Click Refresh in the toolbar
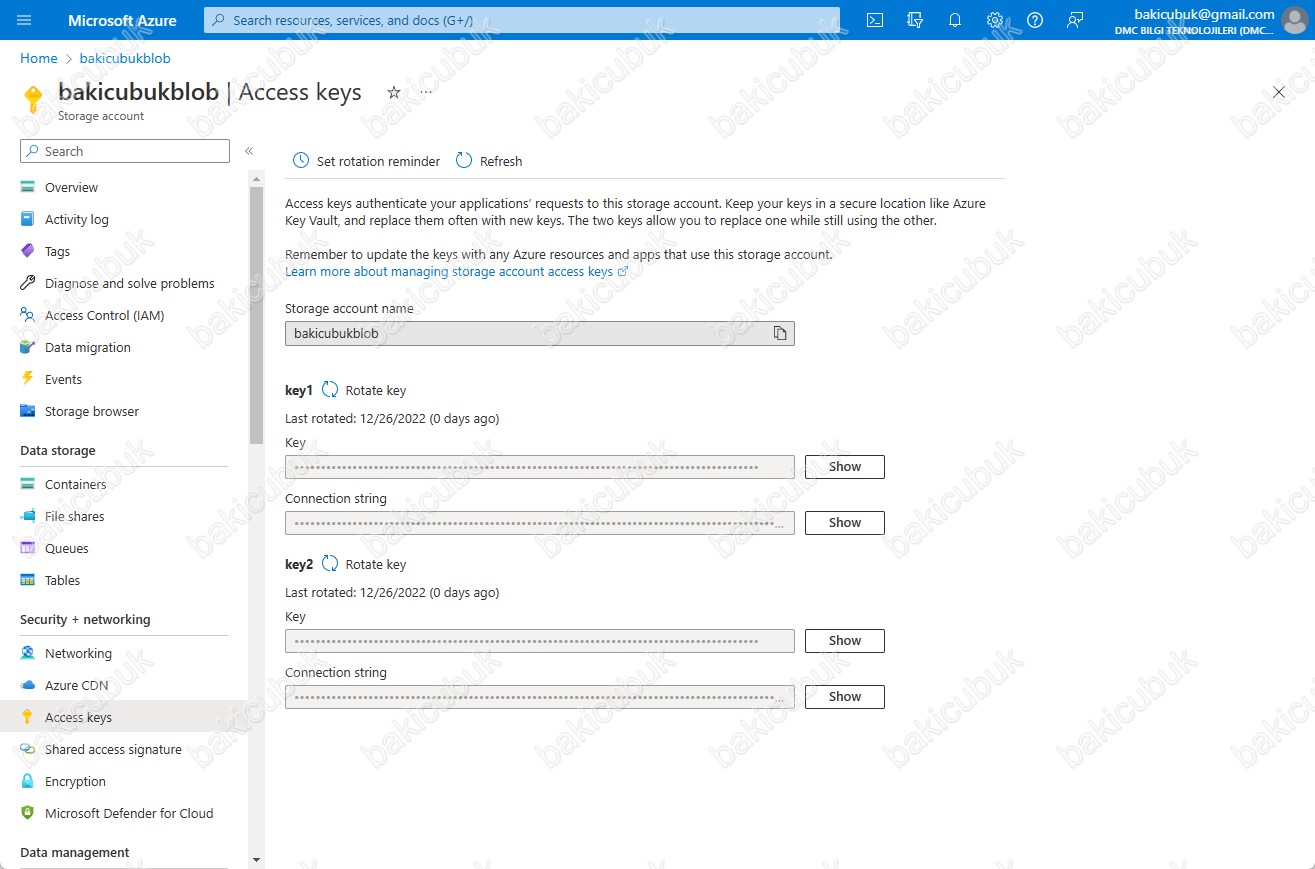The image size is (1315, 869). tap(489, 161)
